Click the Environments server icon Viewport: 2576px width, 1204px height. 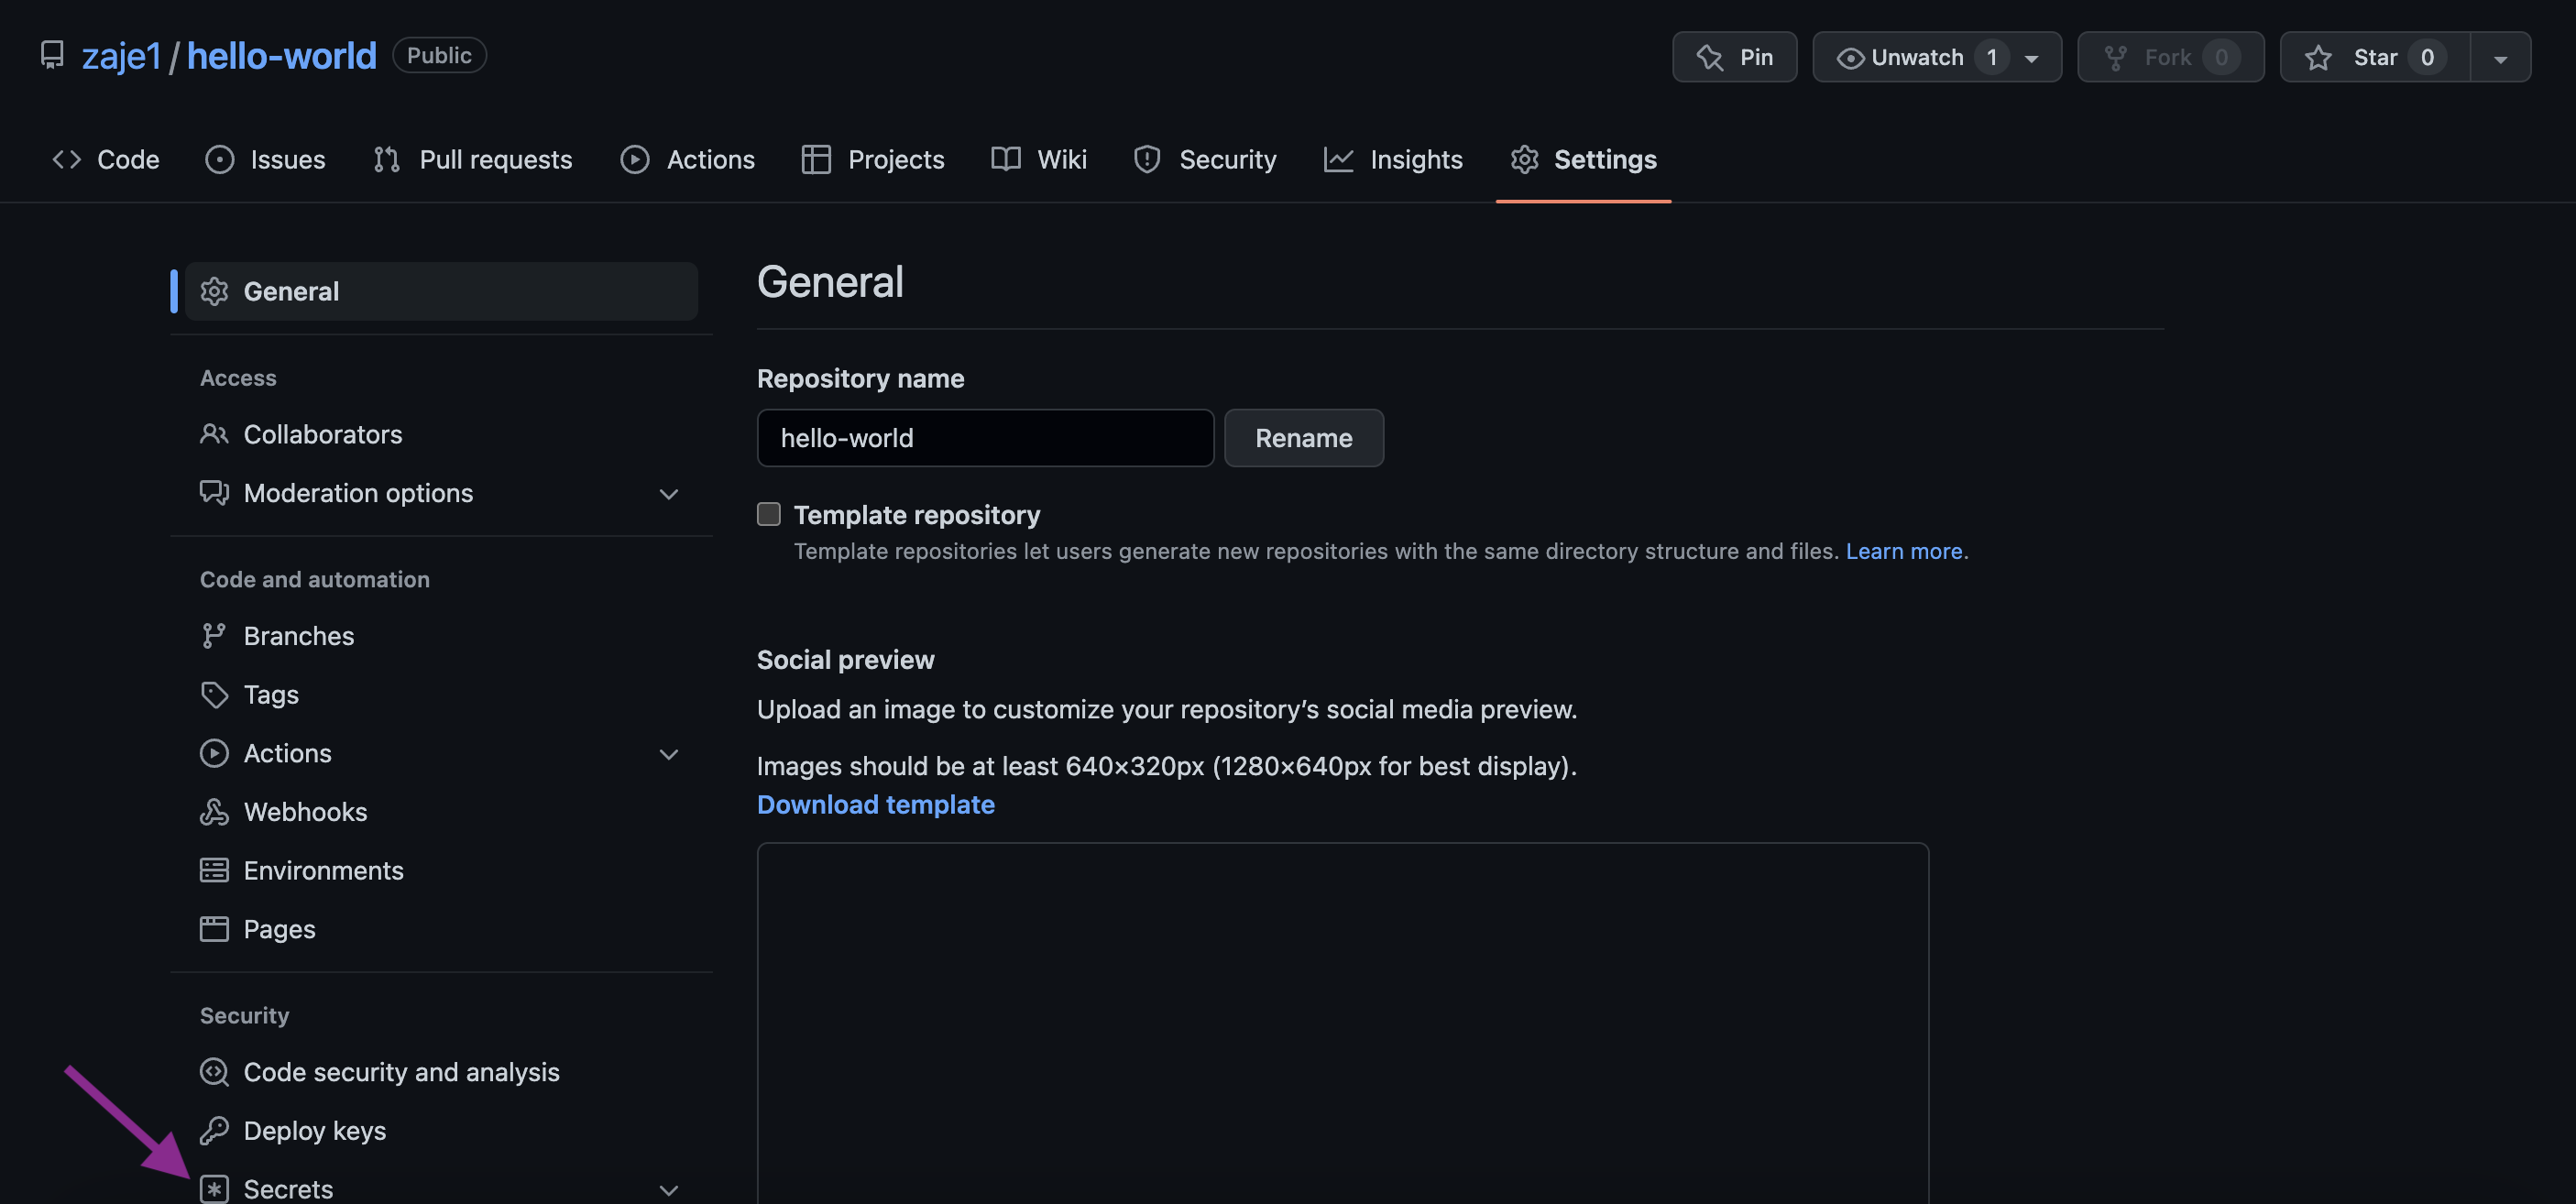coord(214,870)
